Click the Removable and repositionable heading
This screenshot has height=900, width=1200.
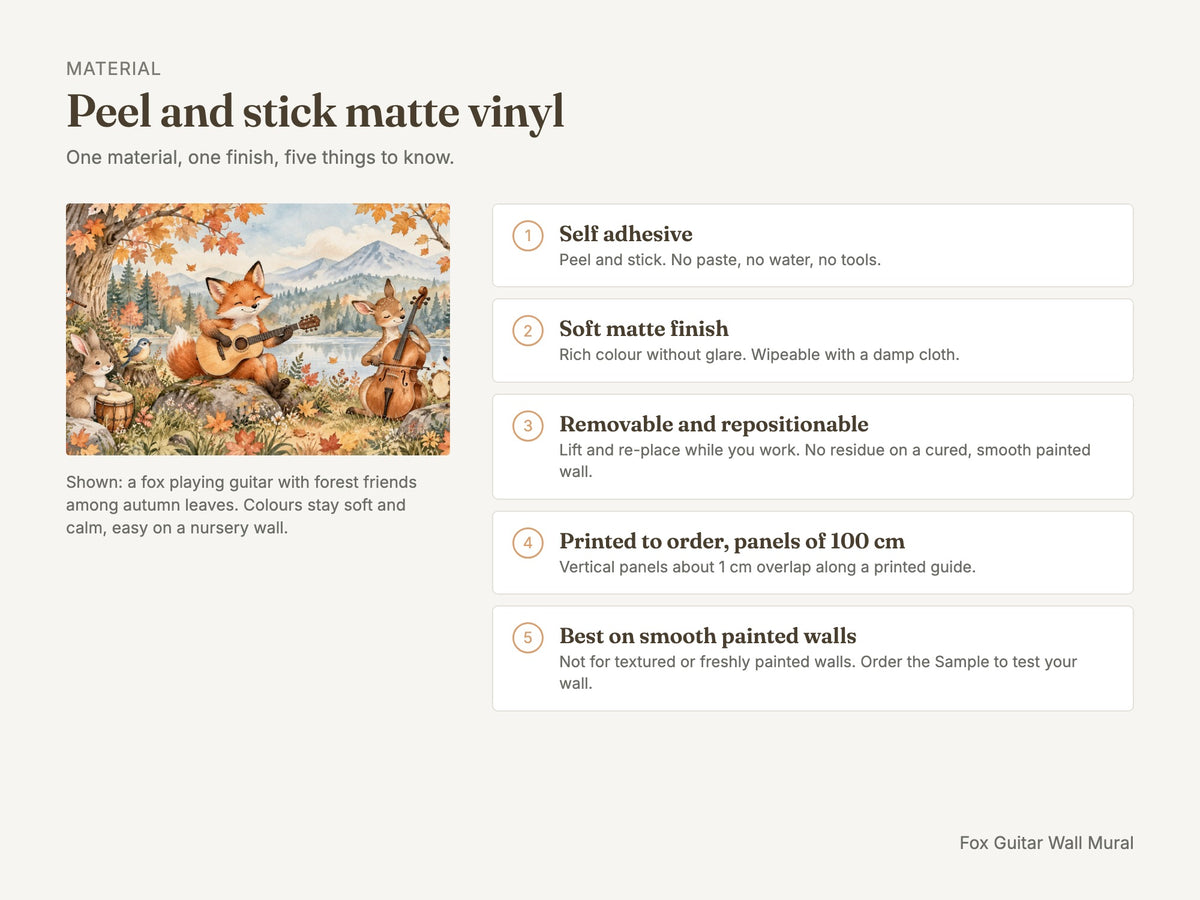click(714, 424)
